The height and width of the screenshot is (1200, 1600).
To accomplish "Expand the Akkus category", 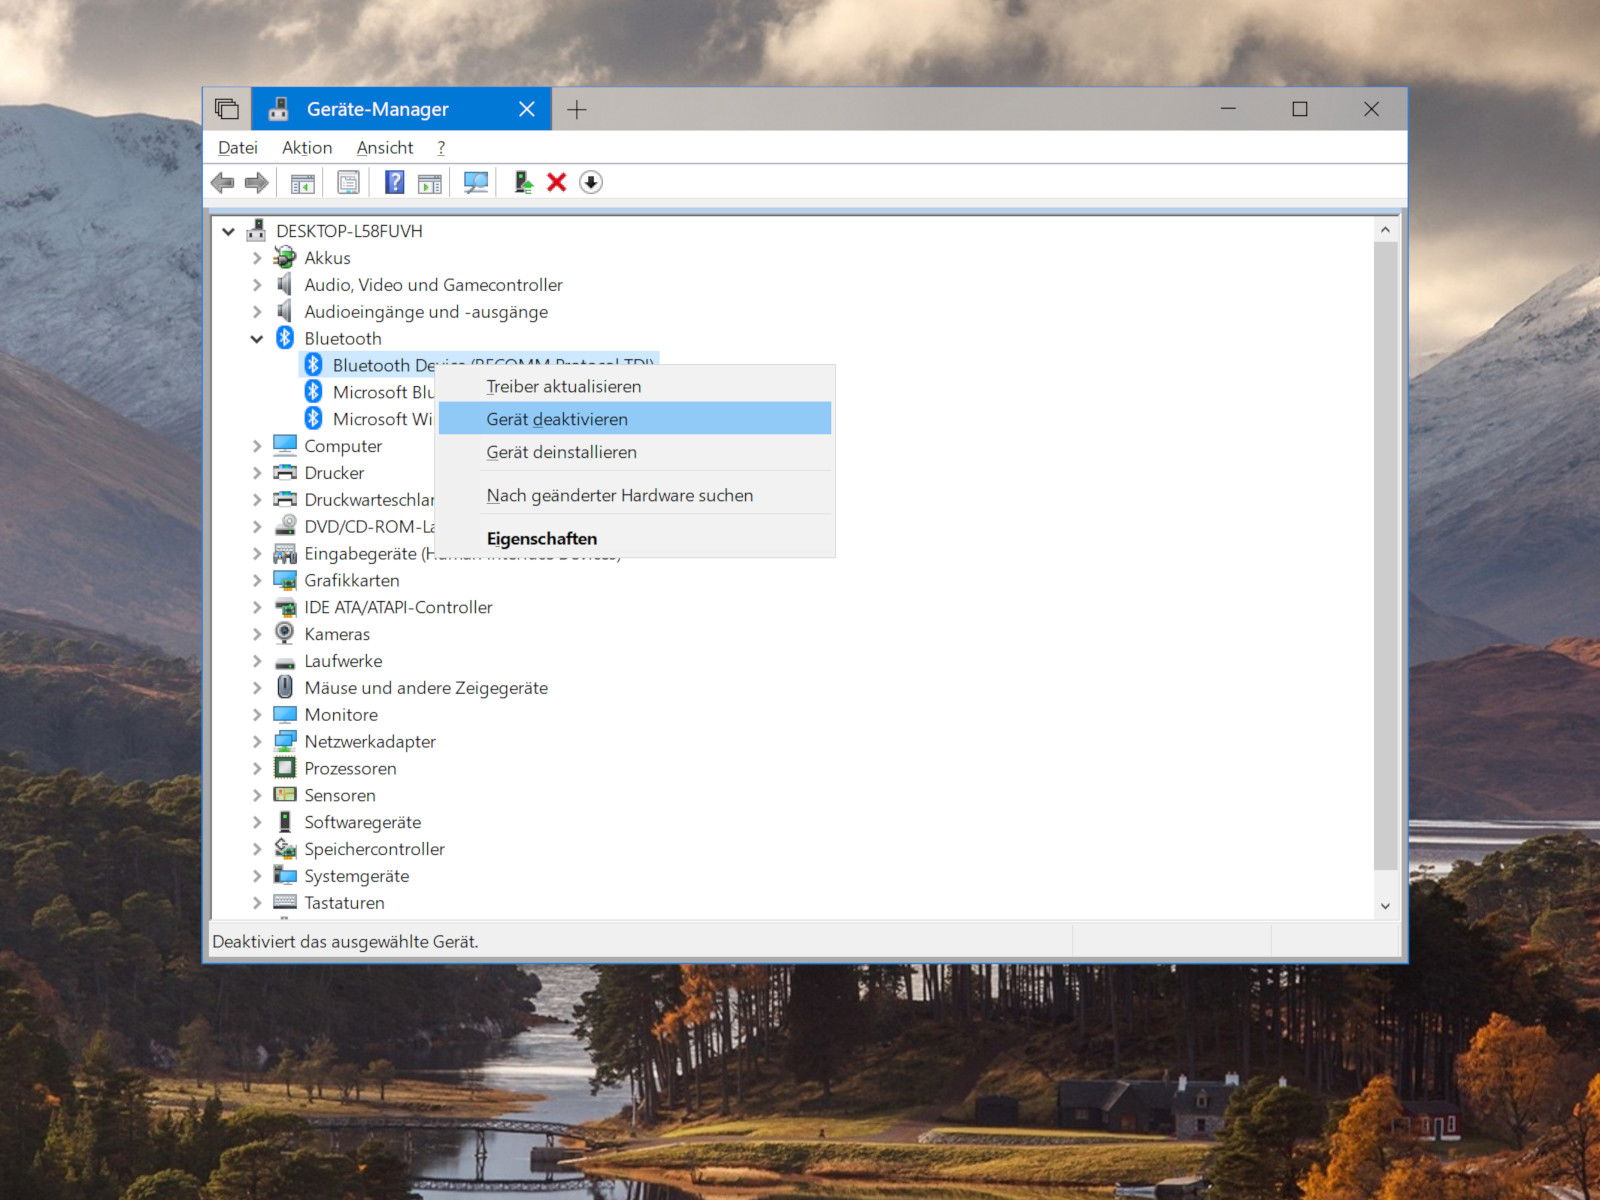I will pos(257,258).
